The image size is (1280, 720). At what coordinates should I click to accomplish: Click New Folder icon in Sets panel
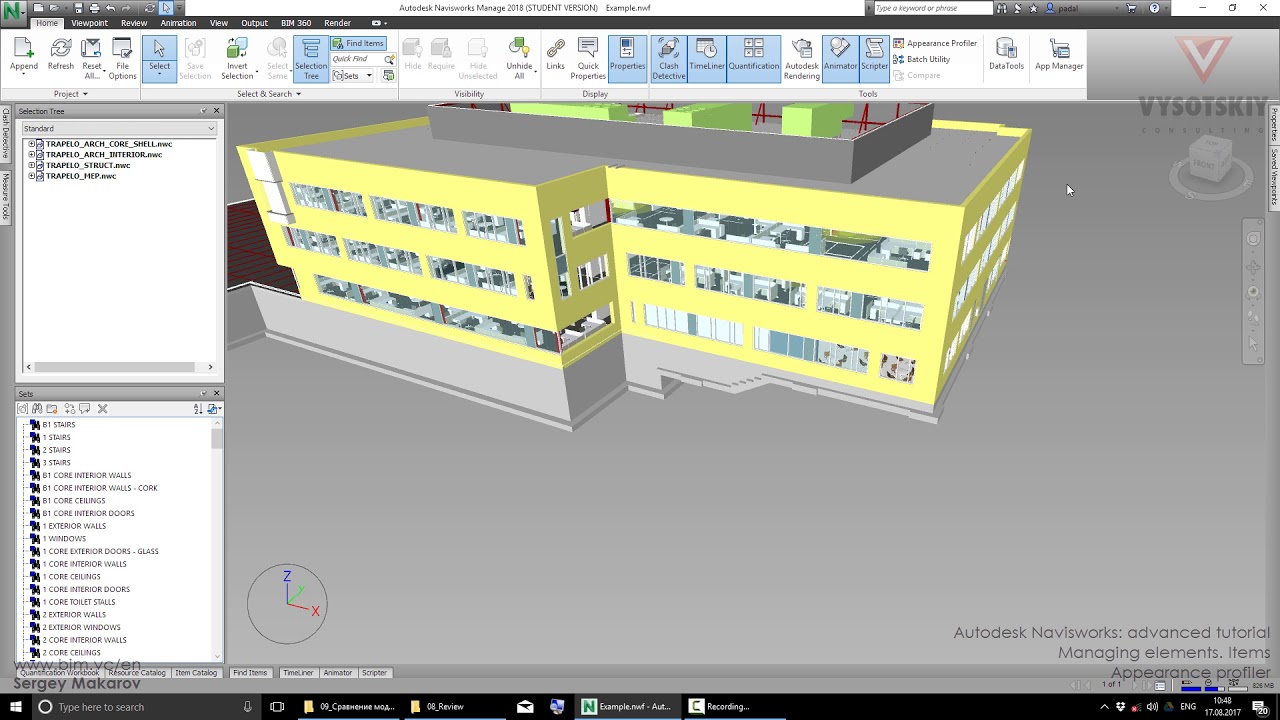coord(51,409)
